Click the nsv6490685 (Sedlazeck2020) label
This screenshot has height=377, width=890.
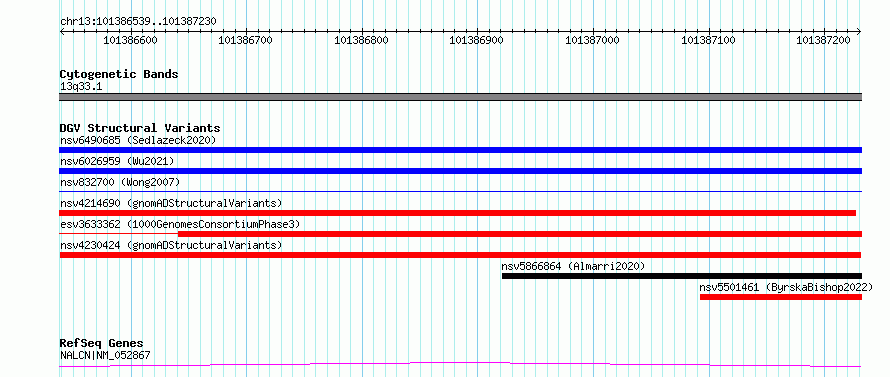138,140
